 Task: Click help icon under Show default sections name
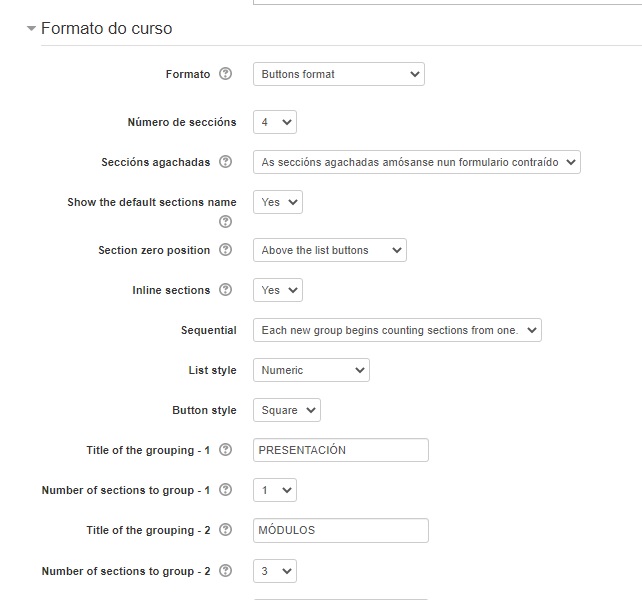tap(225, 222)
